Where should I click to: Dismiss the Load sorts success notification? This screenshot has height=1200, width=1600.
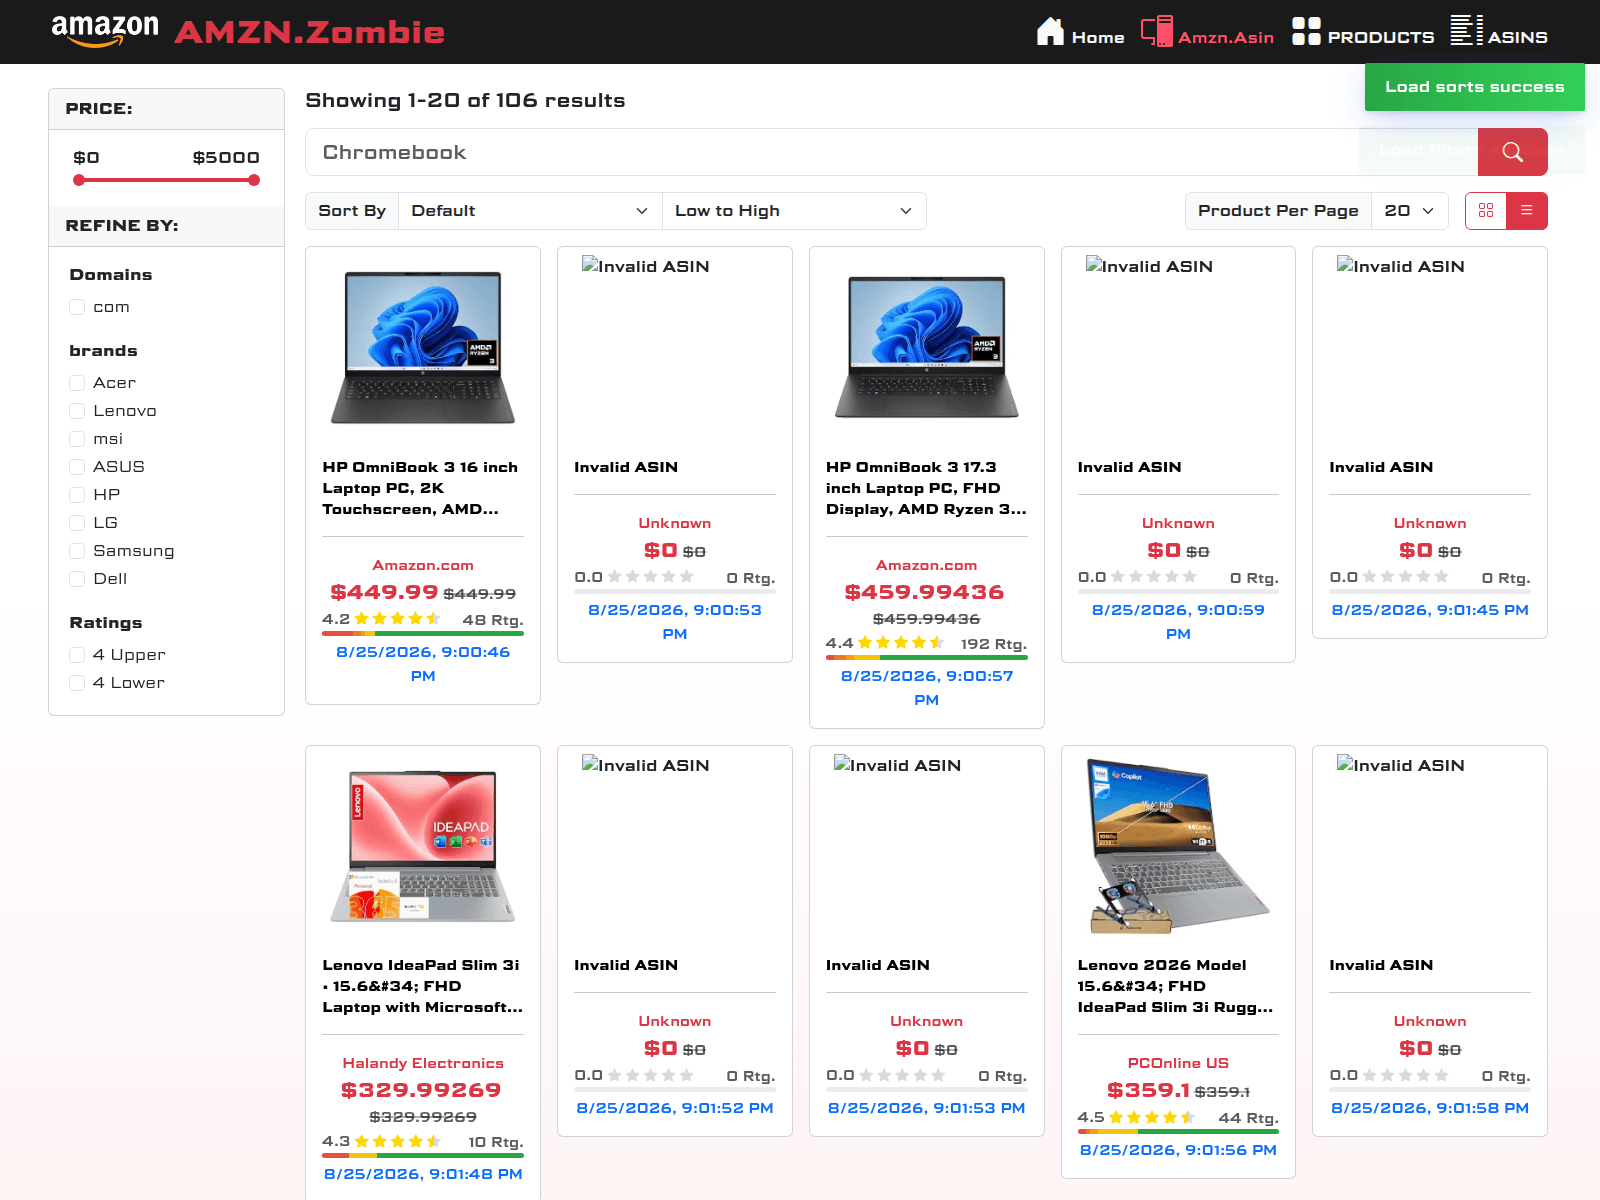click(x=1475, y=87)
